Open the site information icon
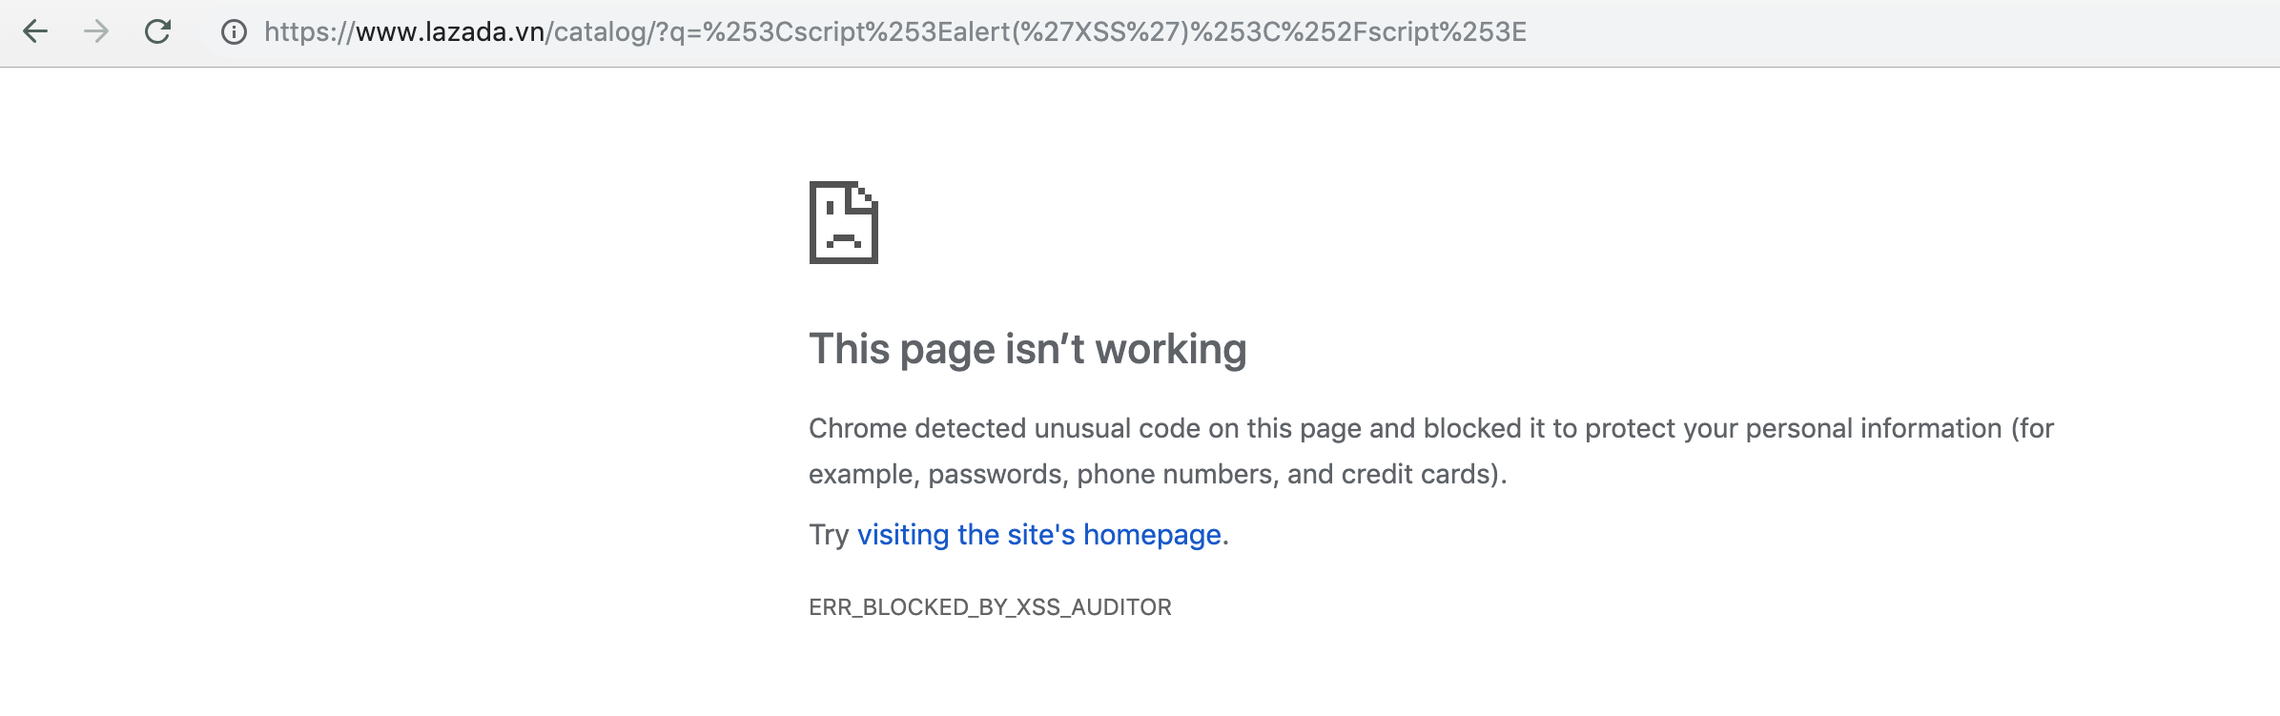Viewport: 2280px width, 716px height. (x=234, y=32)
